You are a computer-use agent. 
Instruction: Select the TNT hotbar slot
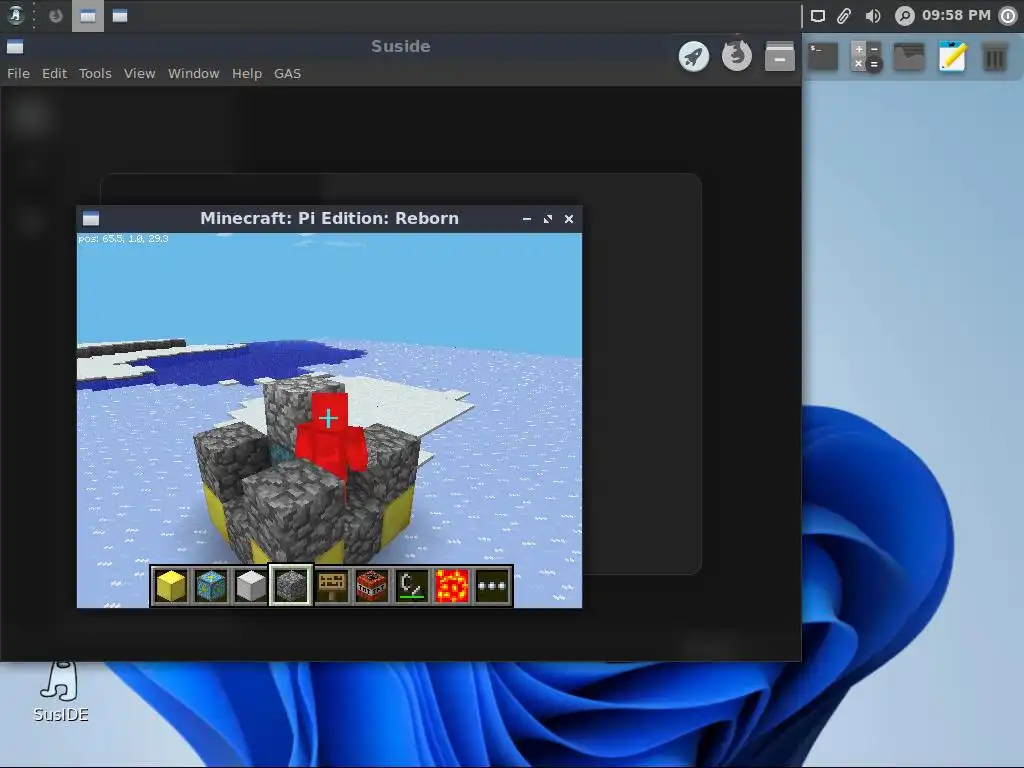point(372,586)
